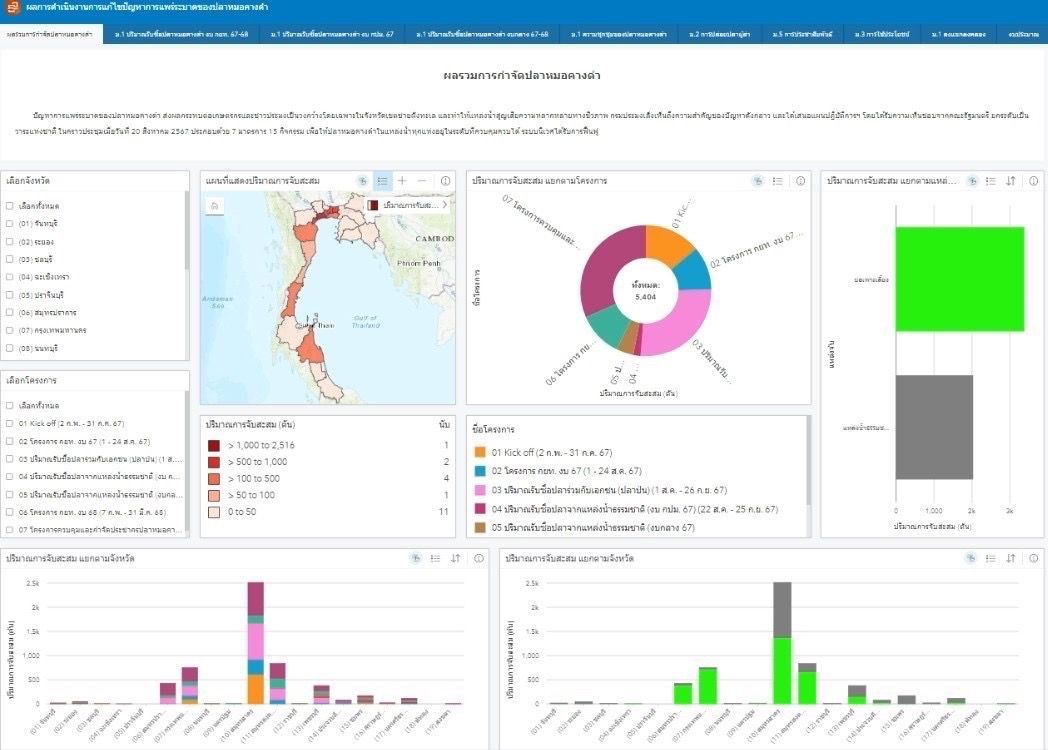
Task: Check the (02) ระยอง province checkbox
Action: click(x=9, y=241)
